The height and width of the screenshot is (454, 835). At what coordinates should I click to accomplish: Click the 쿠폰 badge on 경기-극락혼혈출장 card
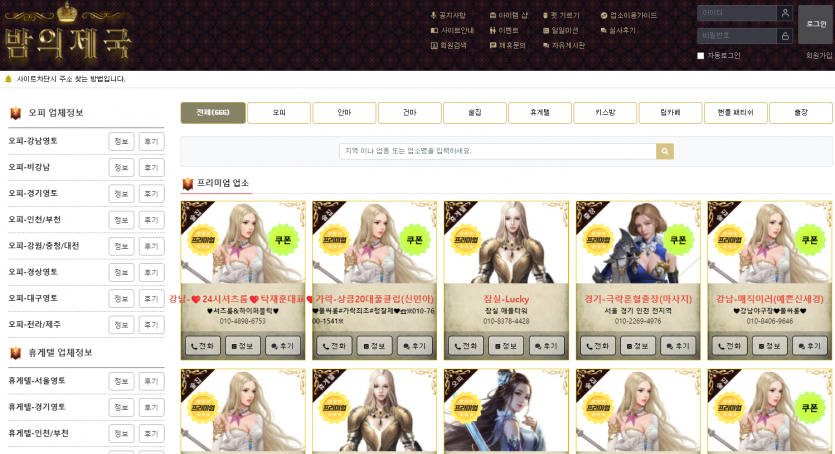pos(678,240)
